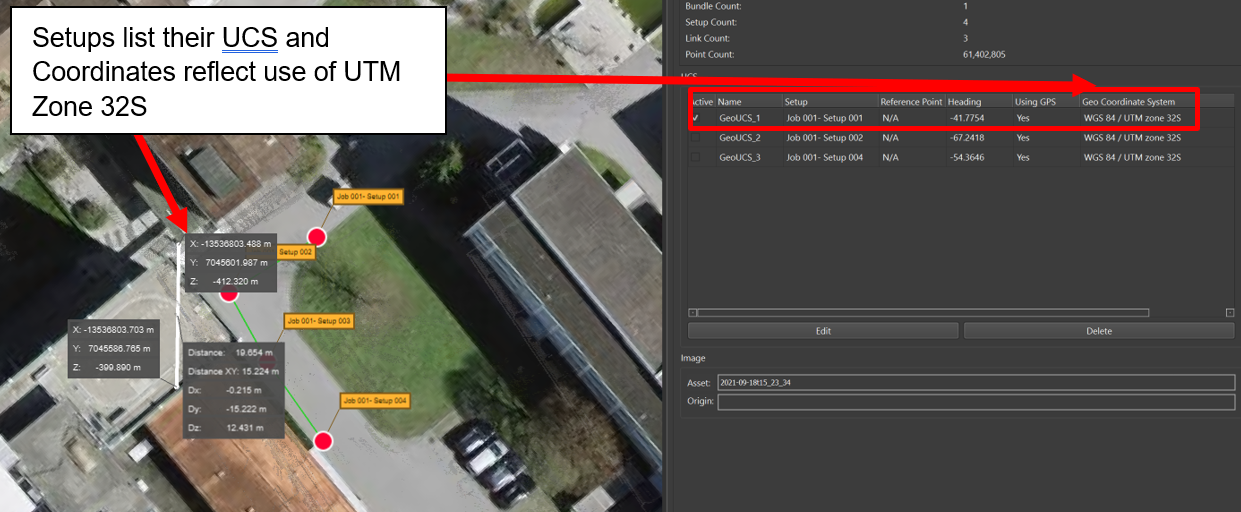1241x512 pixels.
Task: Click the UCS table horizontal scrollbar
Action: click(920, 313)
